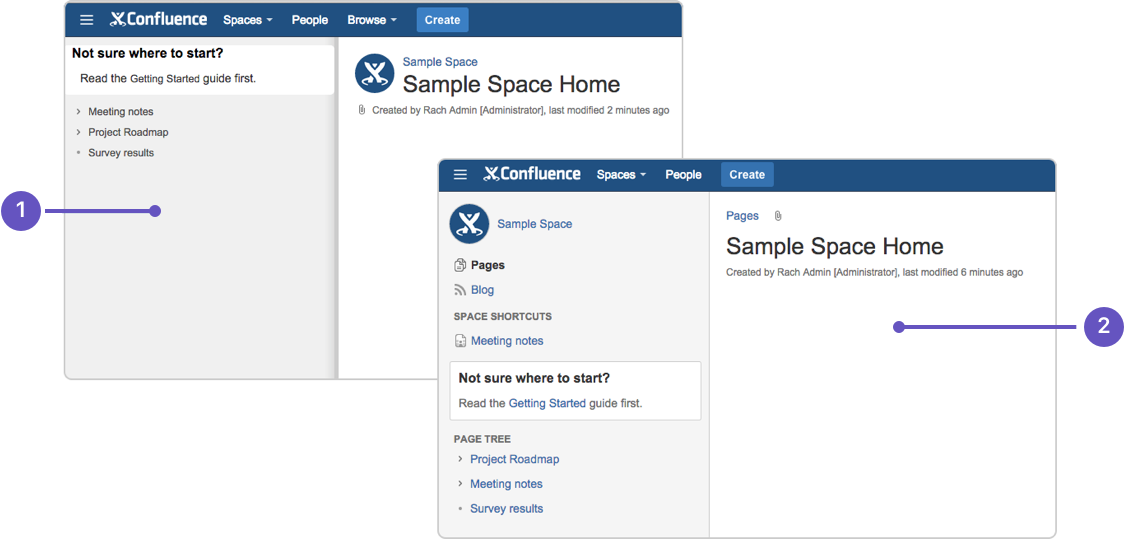Expand Meeting notes in the back window tree
The image size is (1134, 539).
click(x=78, y=112)
